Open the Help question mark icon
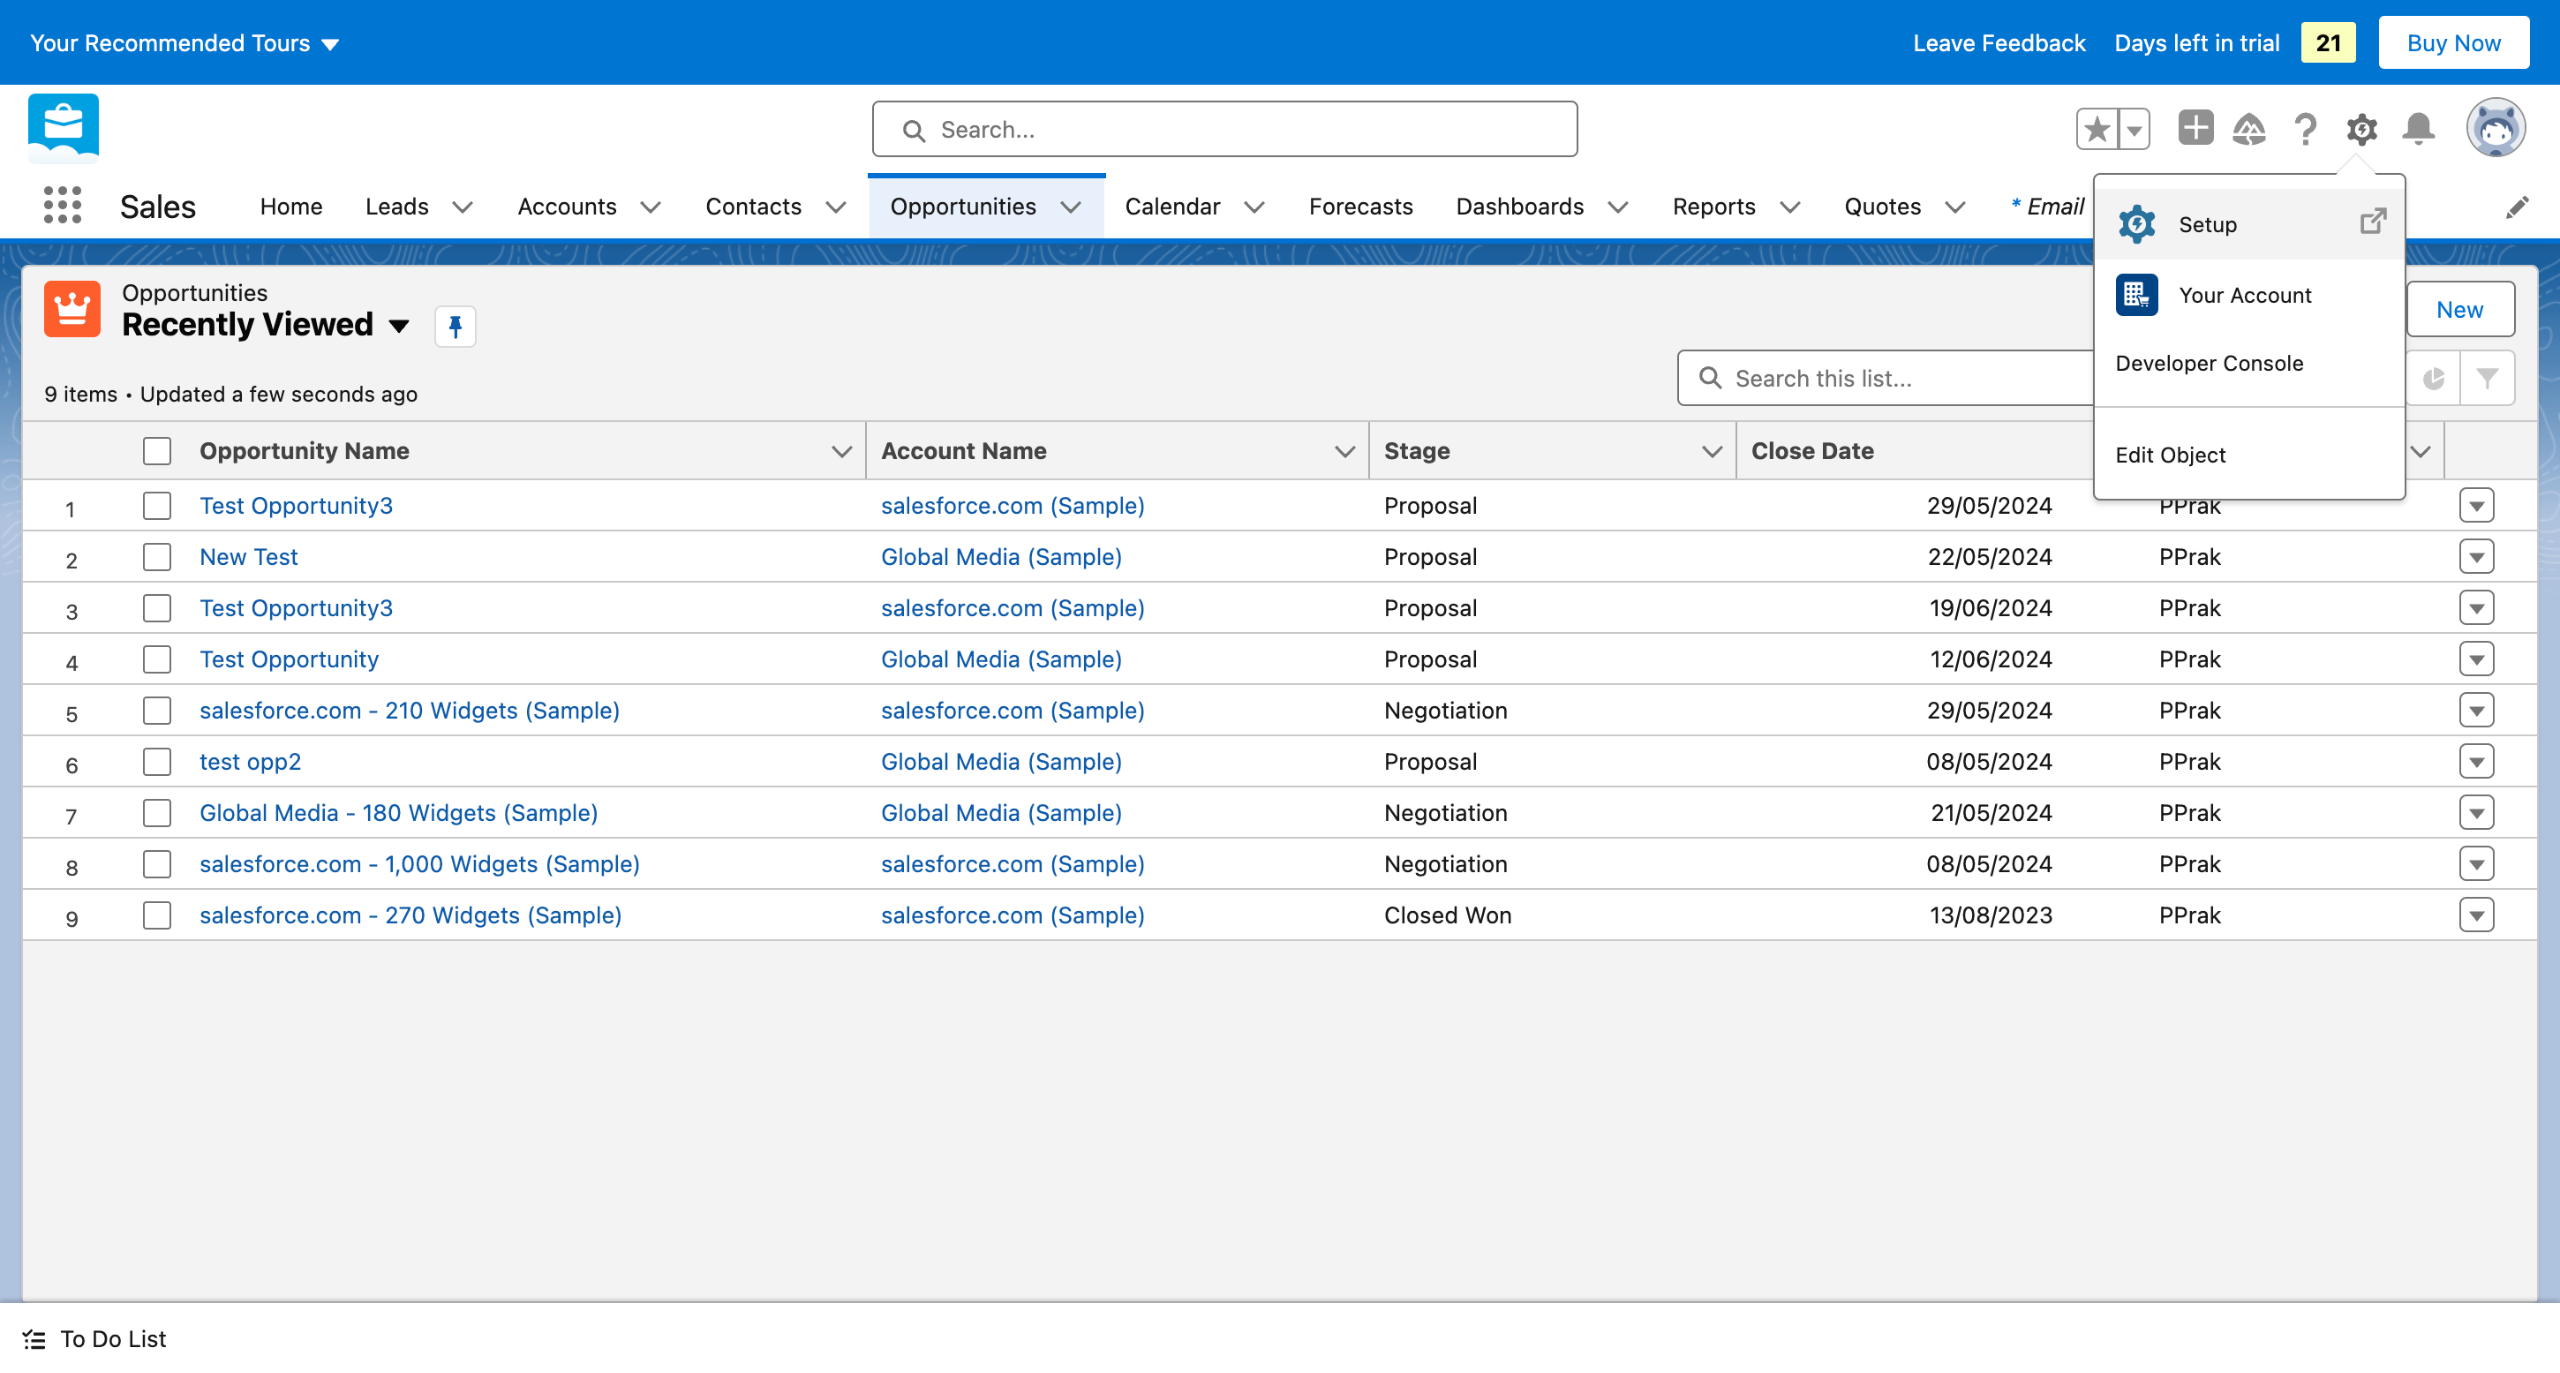 (2305, 129)
